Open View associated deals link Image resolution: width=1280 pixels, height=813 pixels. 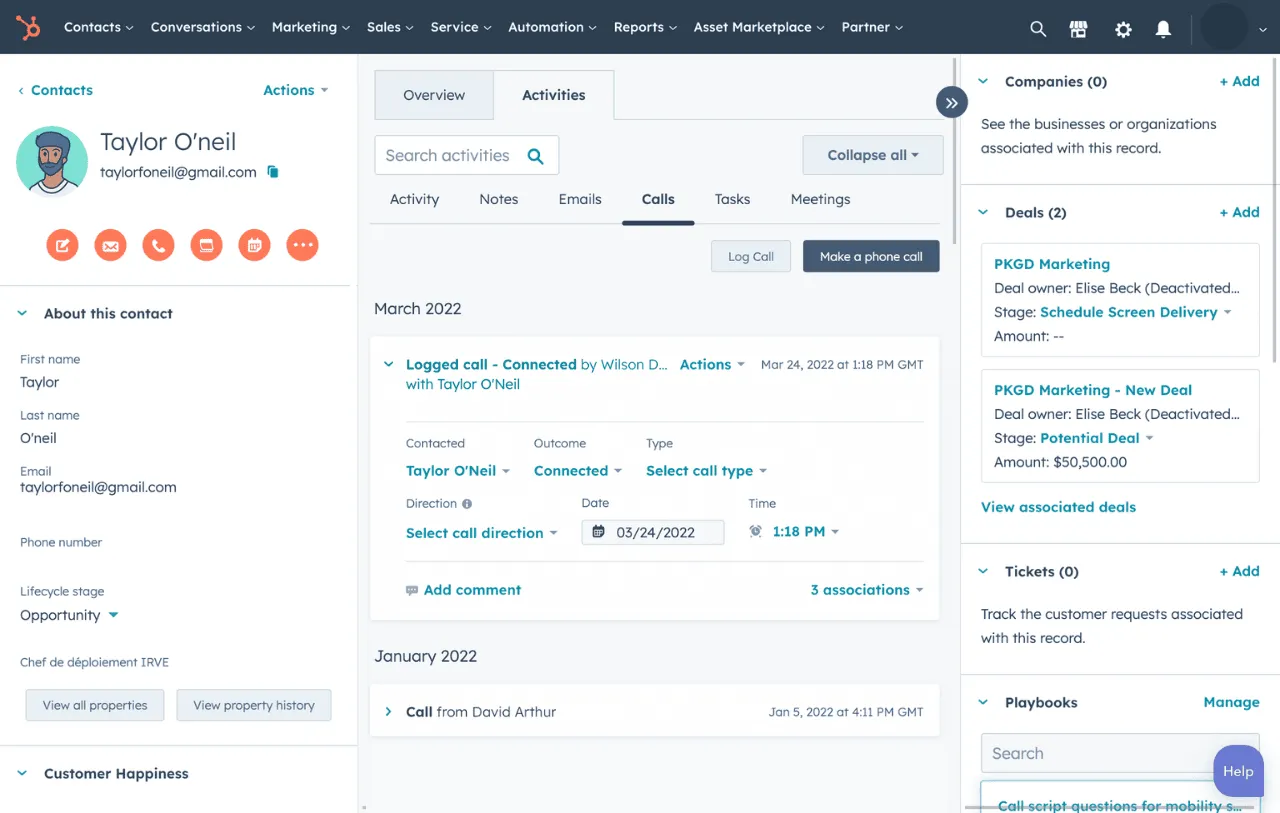(x=1058, y=507)
